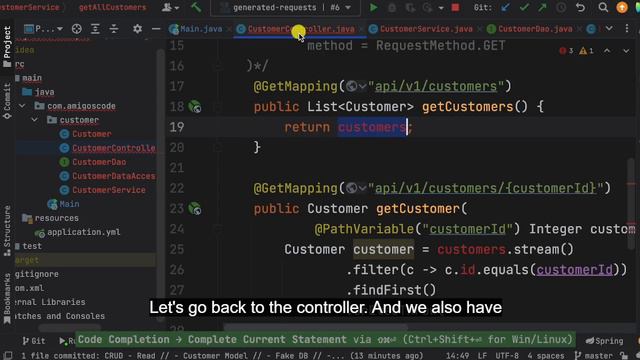The height and width of the screenshot is (360, 640).
Task: Click master branch widget in status bar
Action: click(x=595, y=356)
